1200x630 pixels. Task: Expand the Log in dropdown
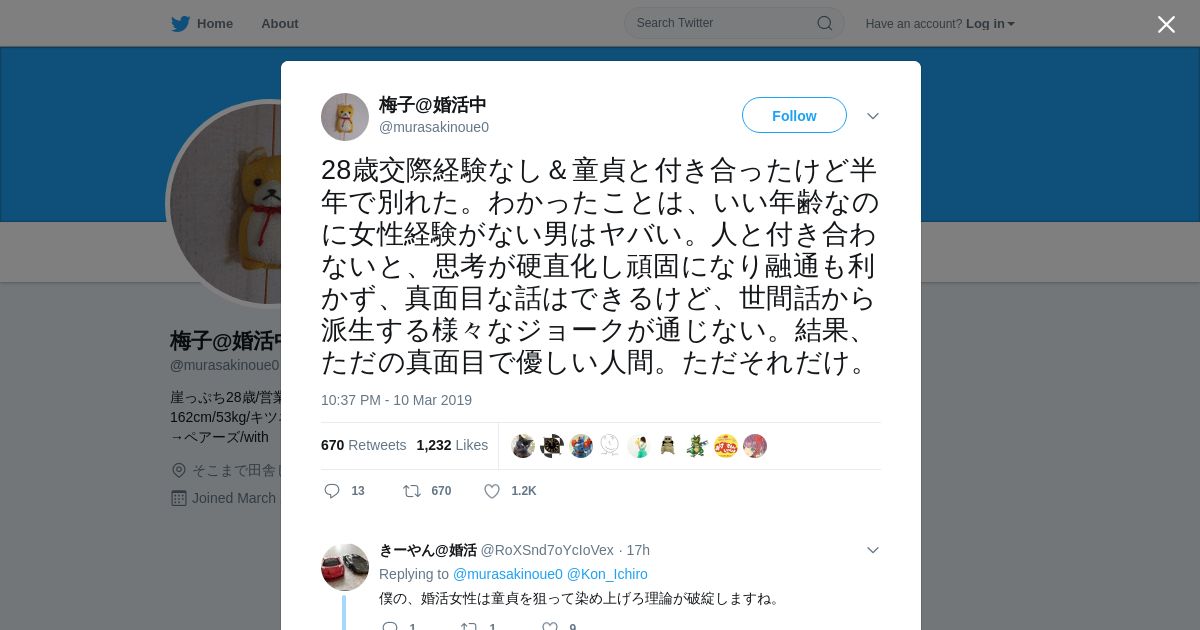coord(990,24)
